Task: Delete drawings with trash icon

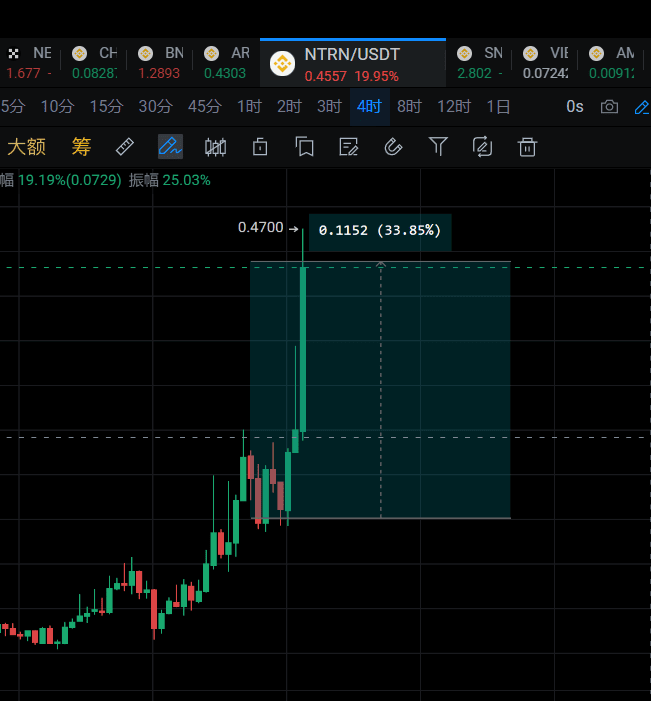Action: pyautogui.click(x=527, y=147)
